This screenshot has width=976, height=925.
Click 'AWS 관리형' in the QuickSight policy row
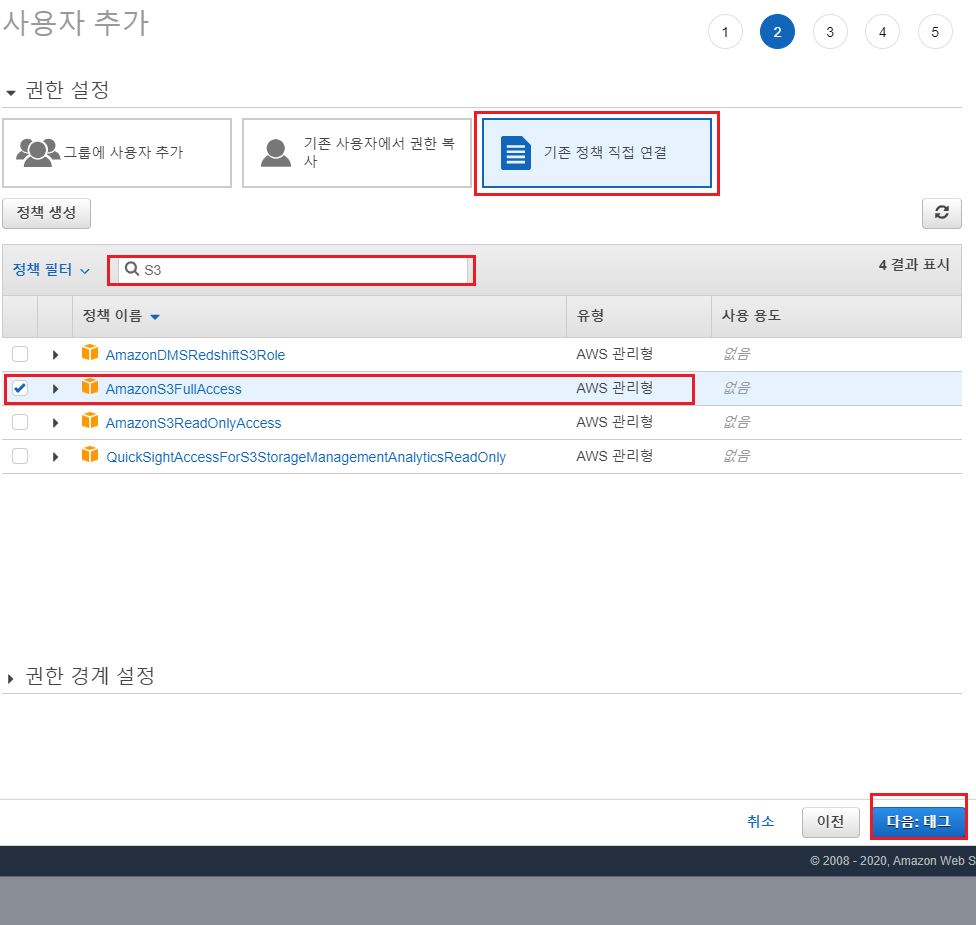point(614,456)
